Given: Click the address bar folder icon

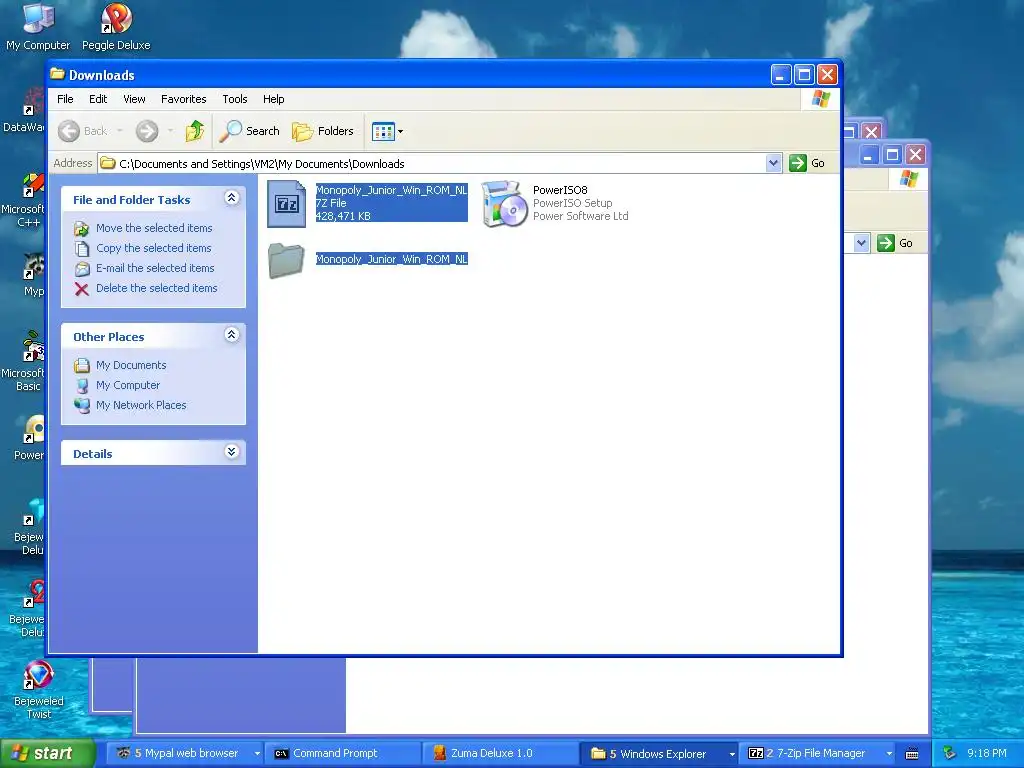Looking at the screenshot, I should (108, 163).
